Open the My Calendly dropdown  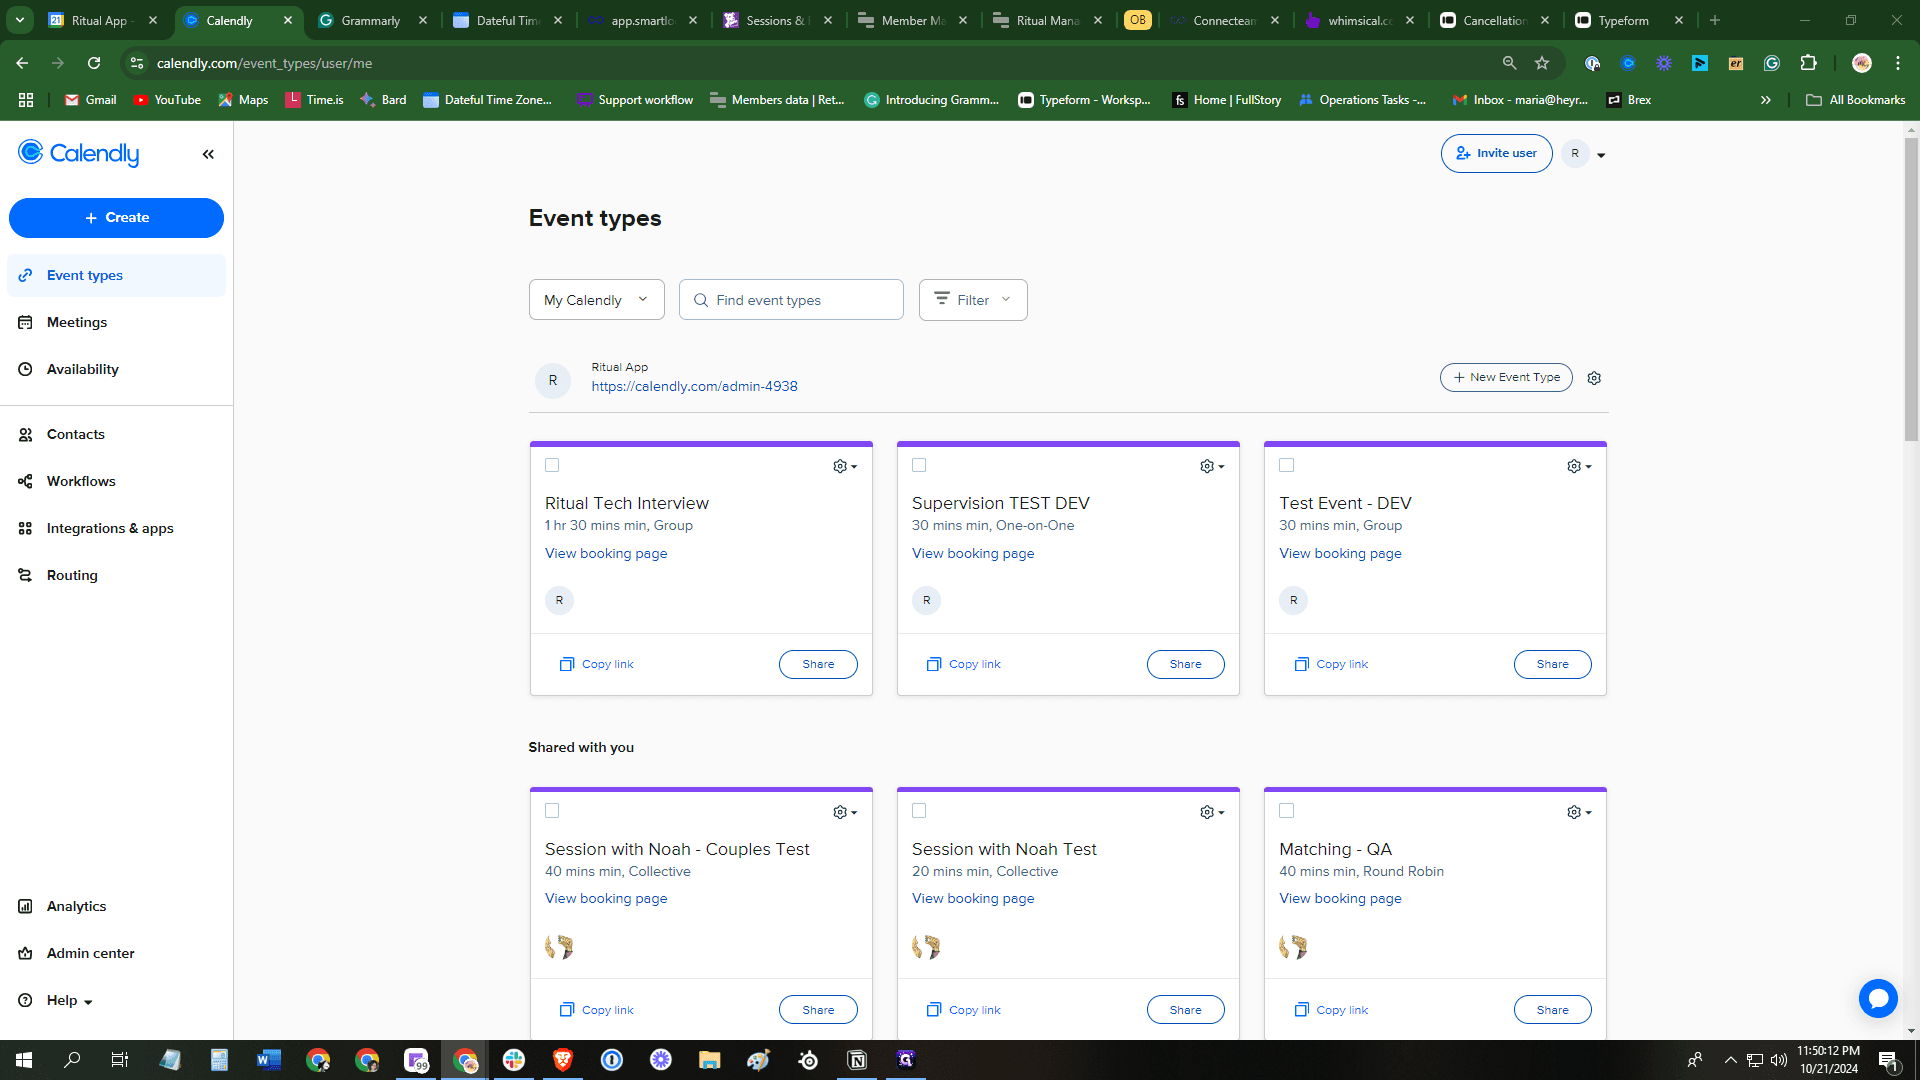click(597, 300)
